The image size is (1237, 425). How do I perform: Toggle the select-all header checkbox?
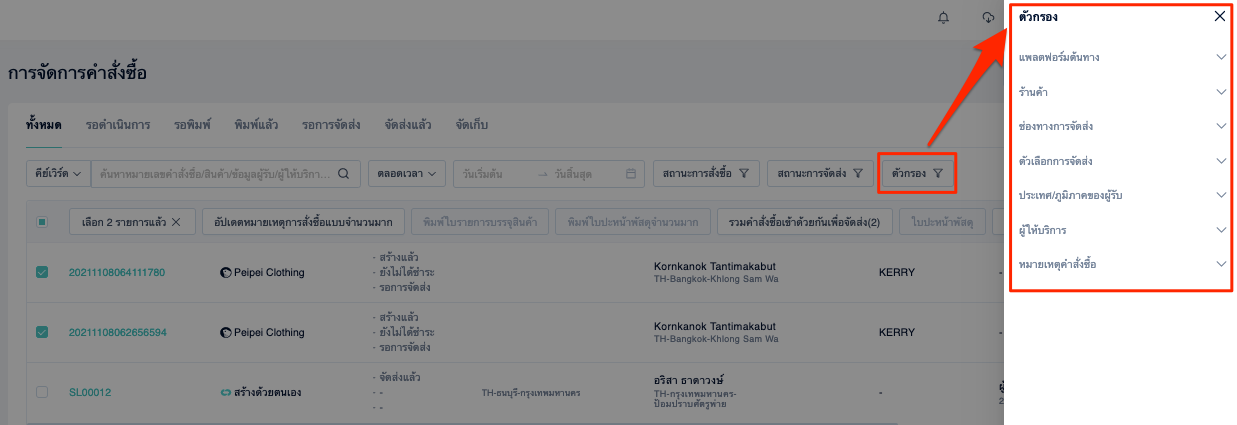pyautogui.click(x=42, y=222)
